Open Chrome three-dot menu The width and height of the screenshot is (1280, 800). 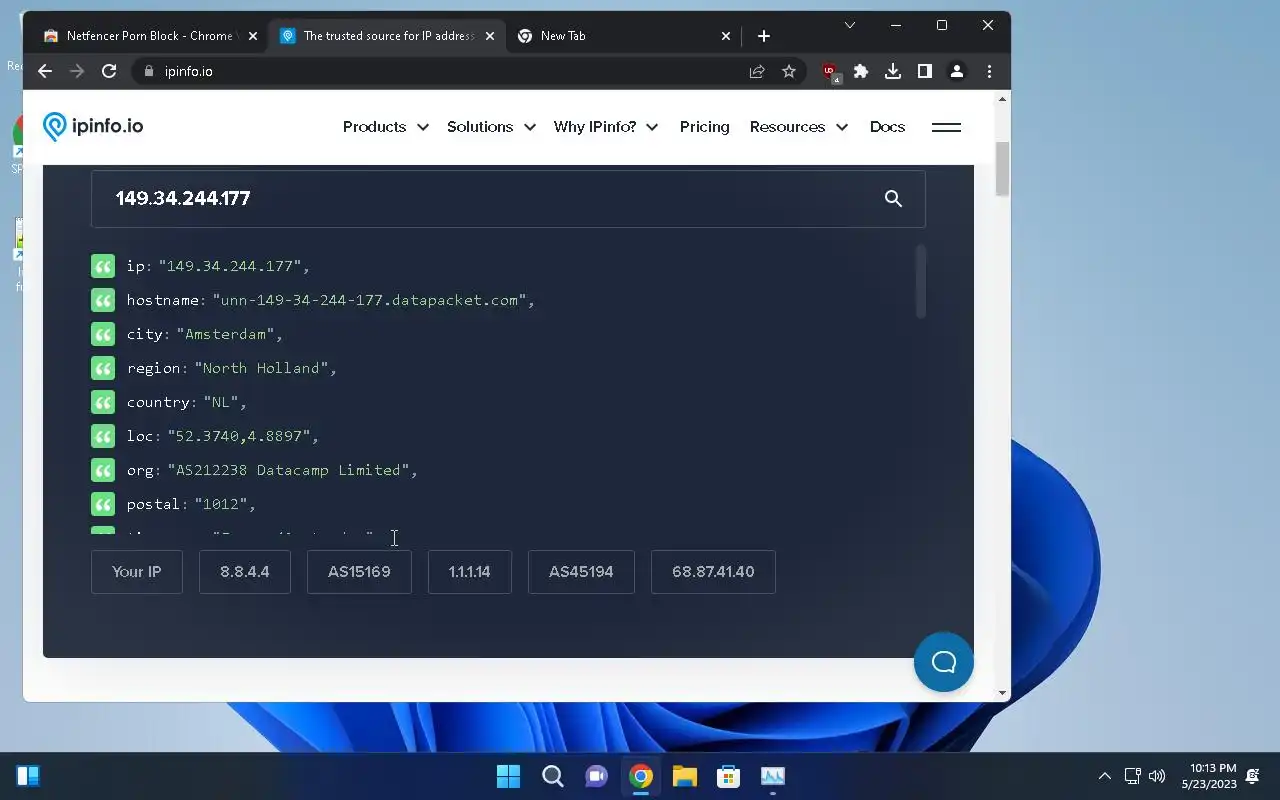989,71
